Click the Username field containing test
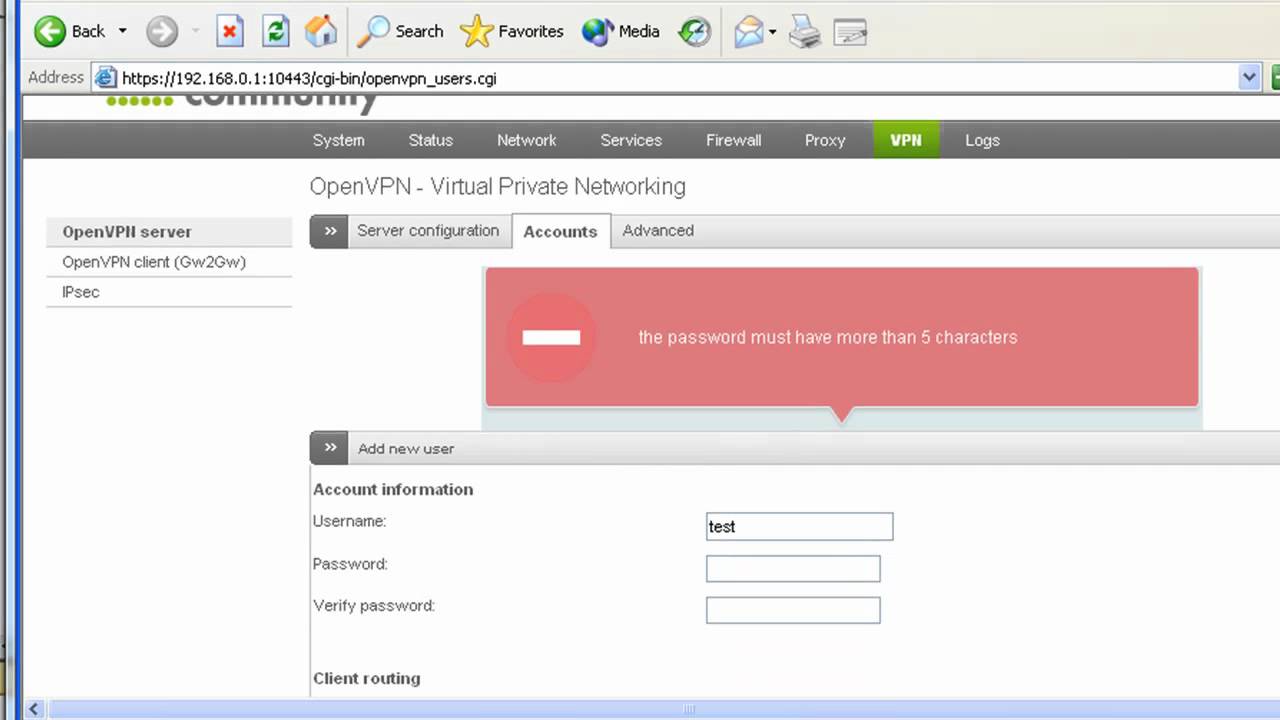Screen dimensions: 1280x720 799,526
